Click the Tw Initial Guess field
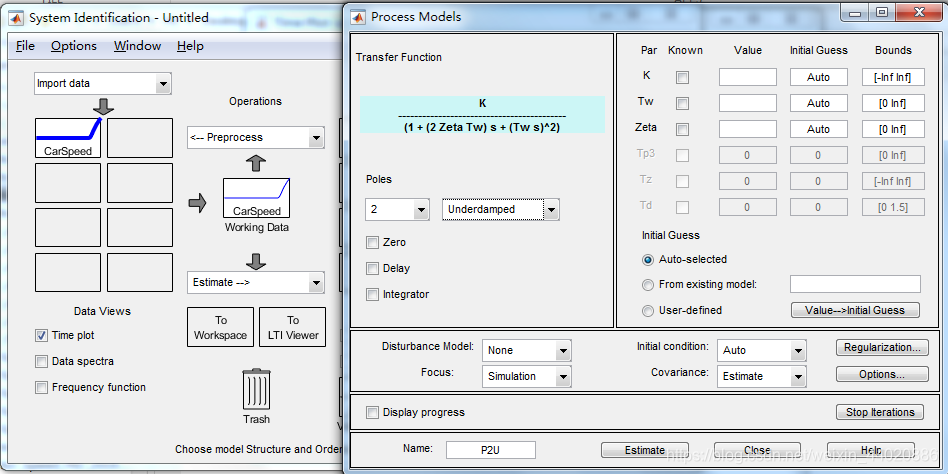 (x=819, y=103)
